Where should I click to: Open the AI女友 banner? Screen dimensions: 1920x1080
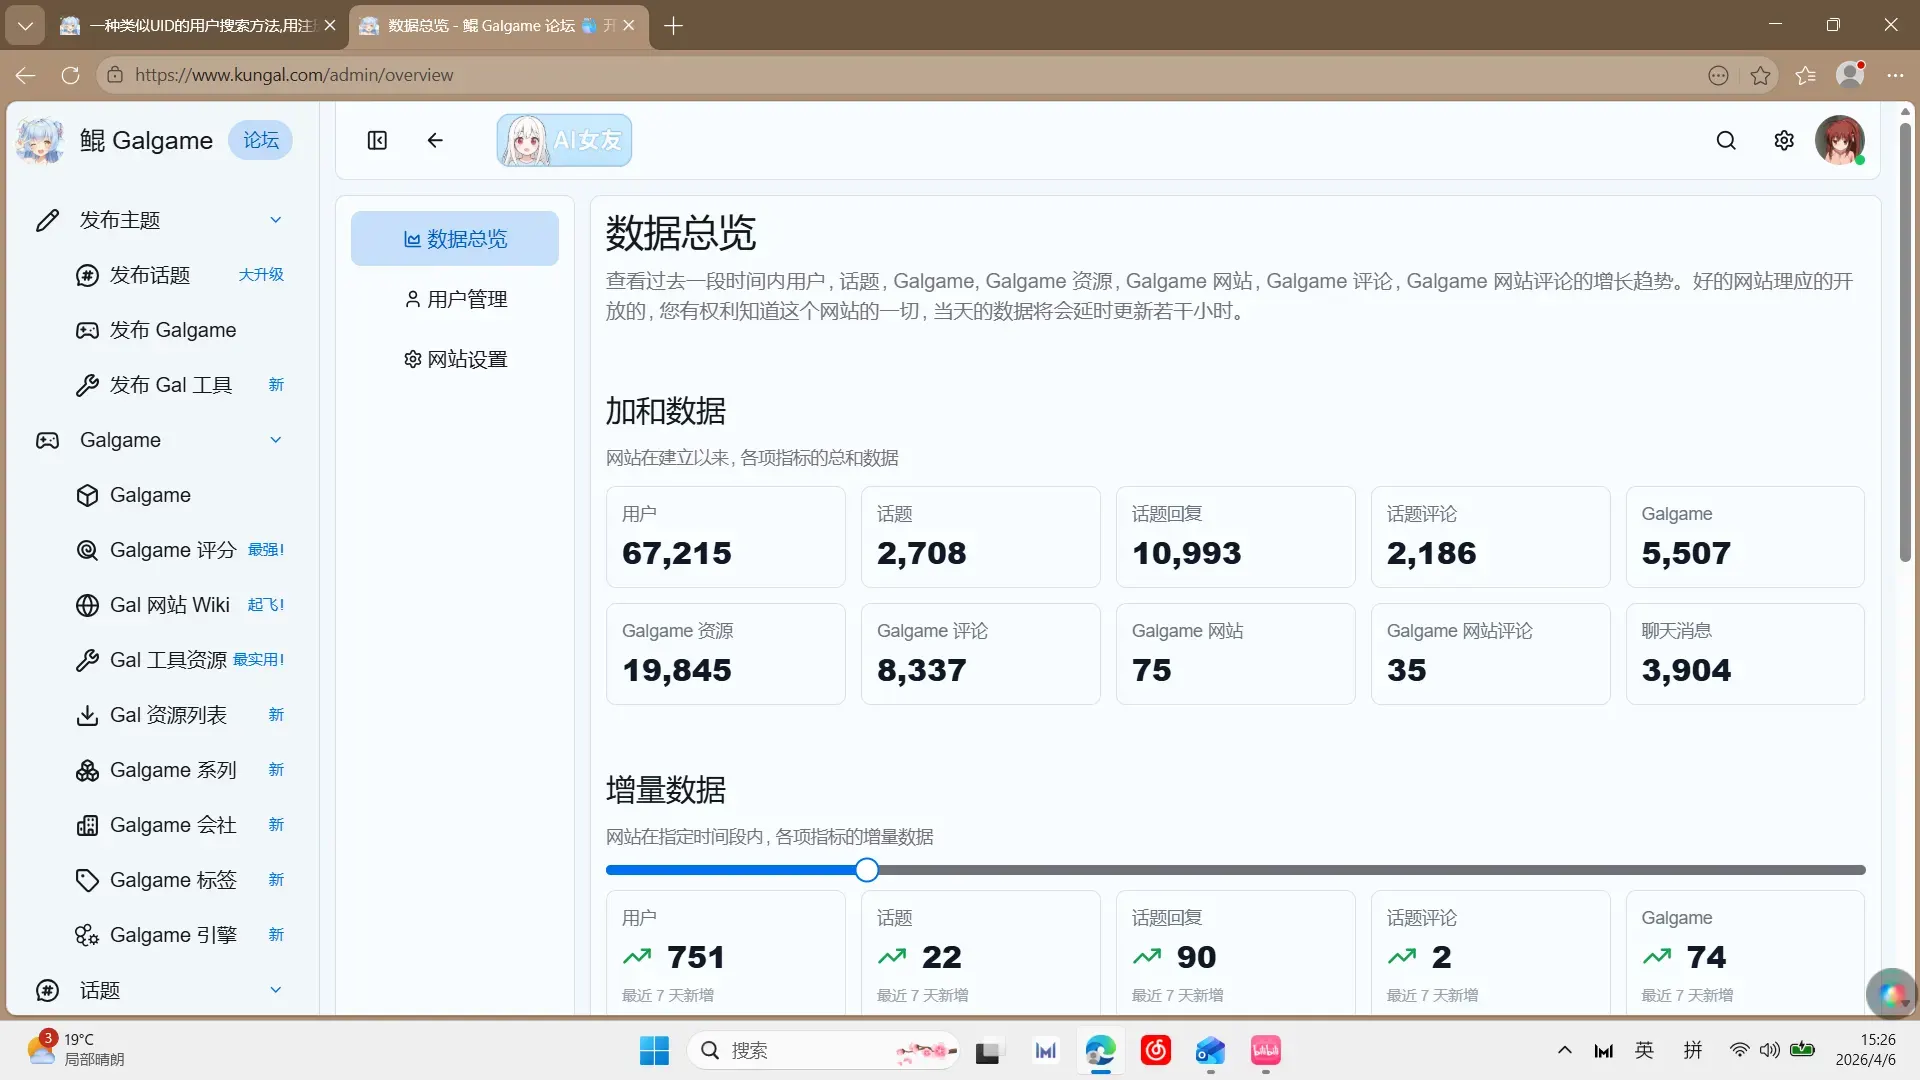(564, 140)
